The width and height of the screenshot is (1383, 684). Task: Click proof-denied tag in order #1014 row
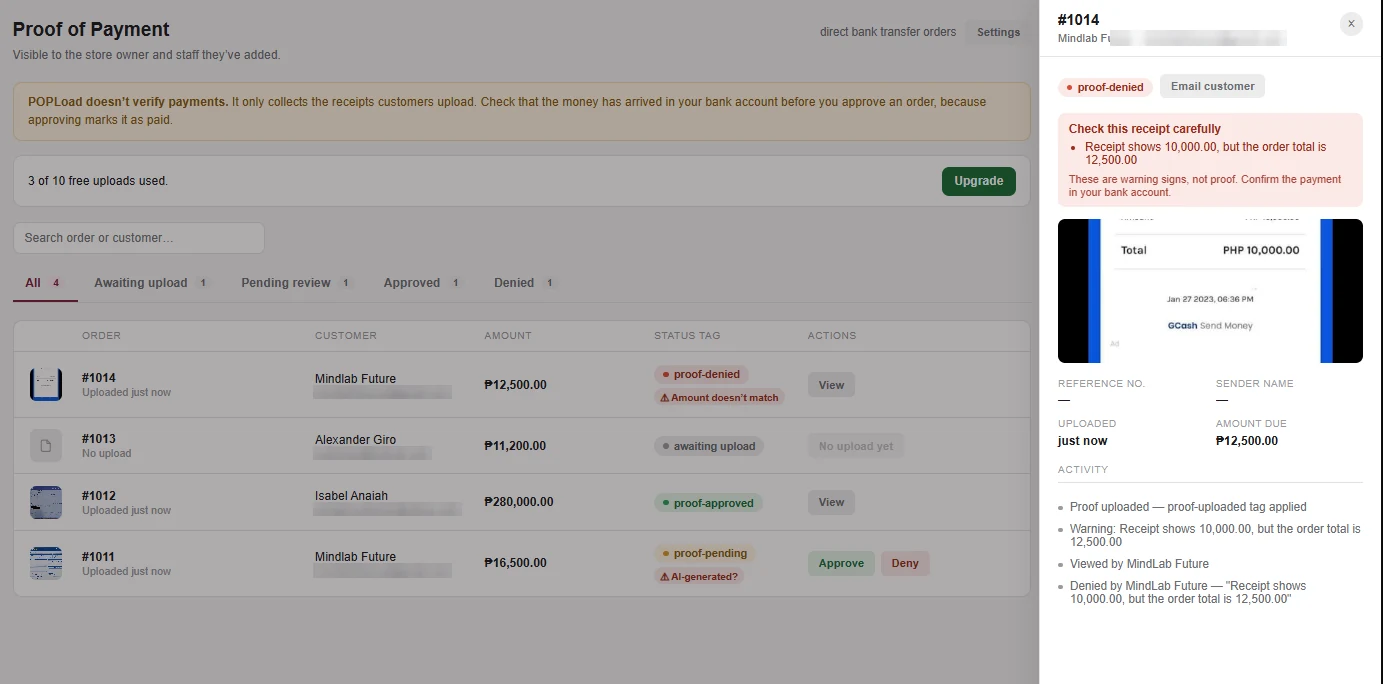701,374
